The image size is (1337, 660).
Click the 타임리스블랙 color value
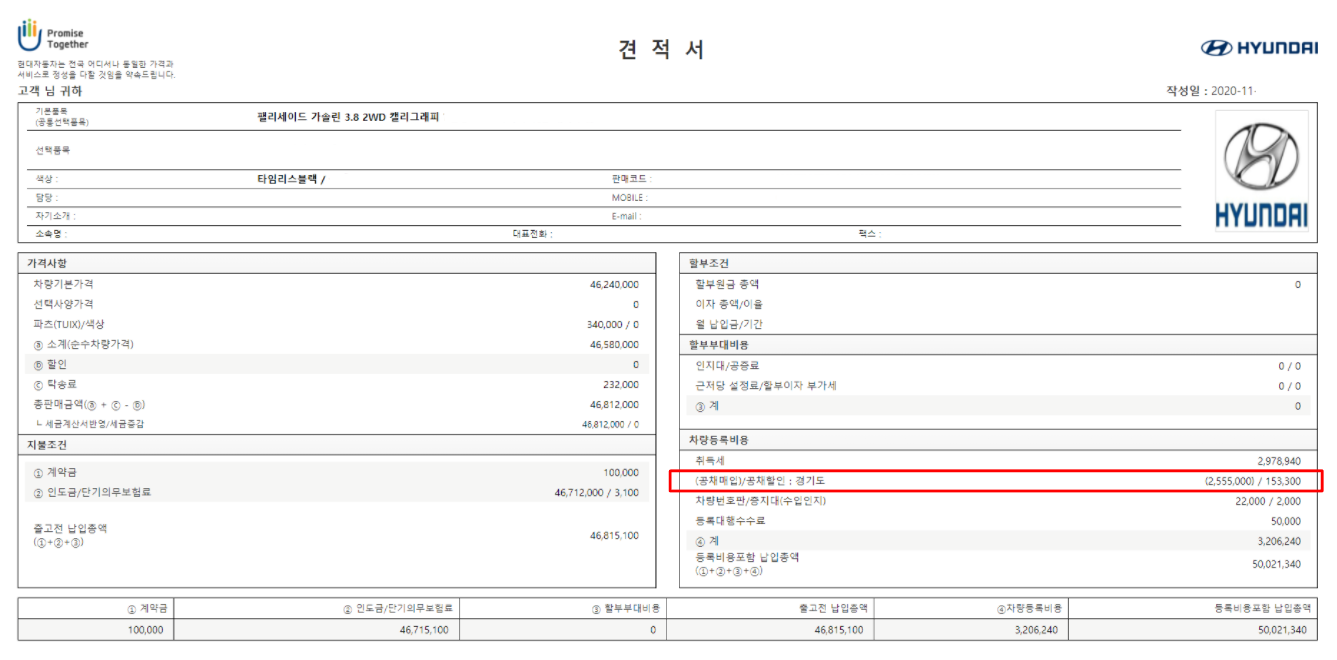coord(291,179)
